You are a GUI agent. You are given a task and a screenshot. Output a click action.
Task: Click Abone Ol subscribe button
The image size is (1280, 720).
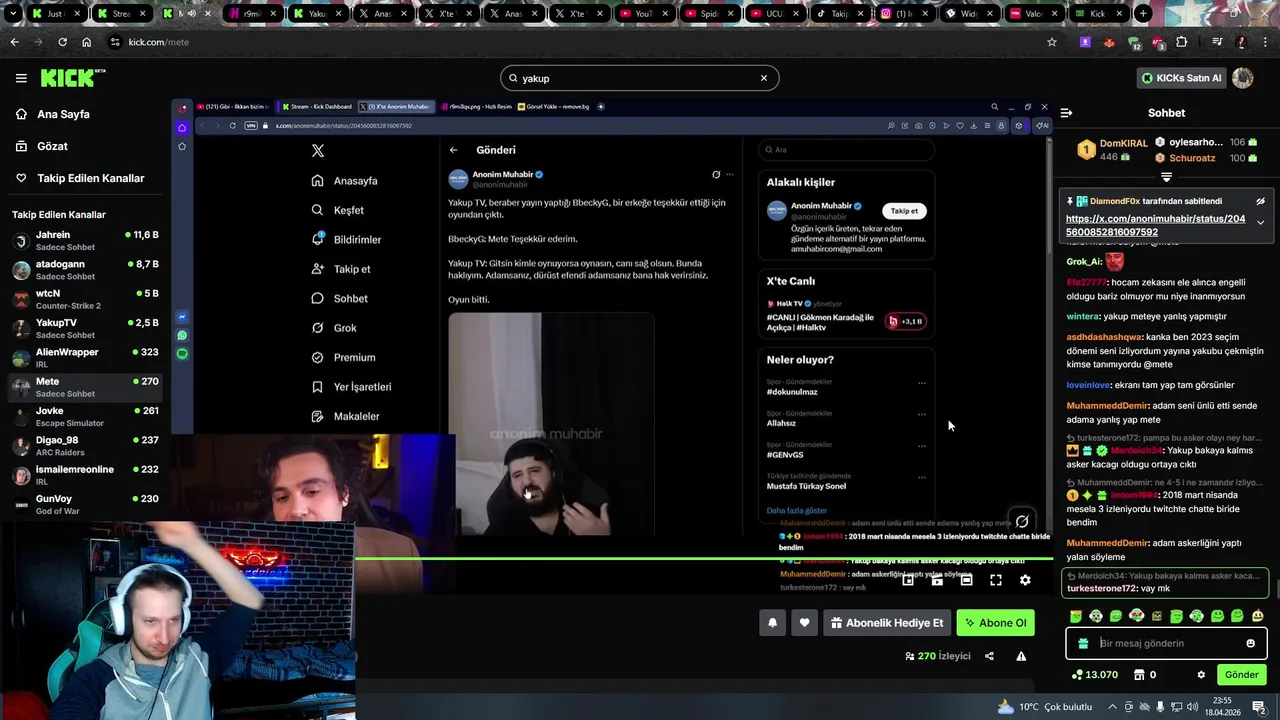coord(995,623)
